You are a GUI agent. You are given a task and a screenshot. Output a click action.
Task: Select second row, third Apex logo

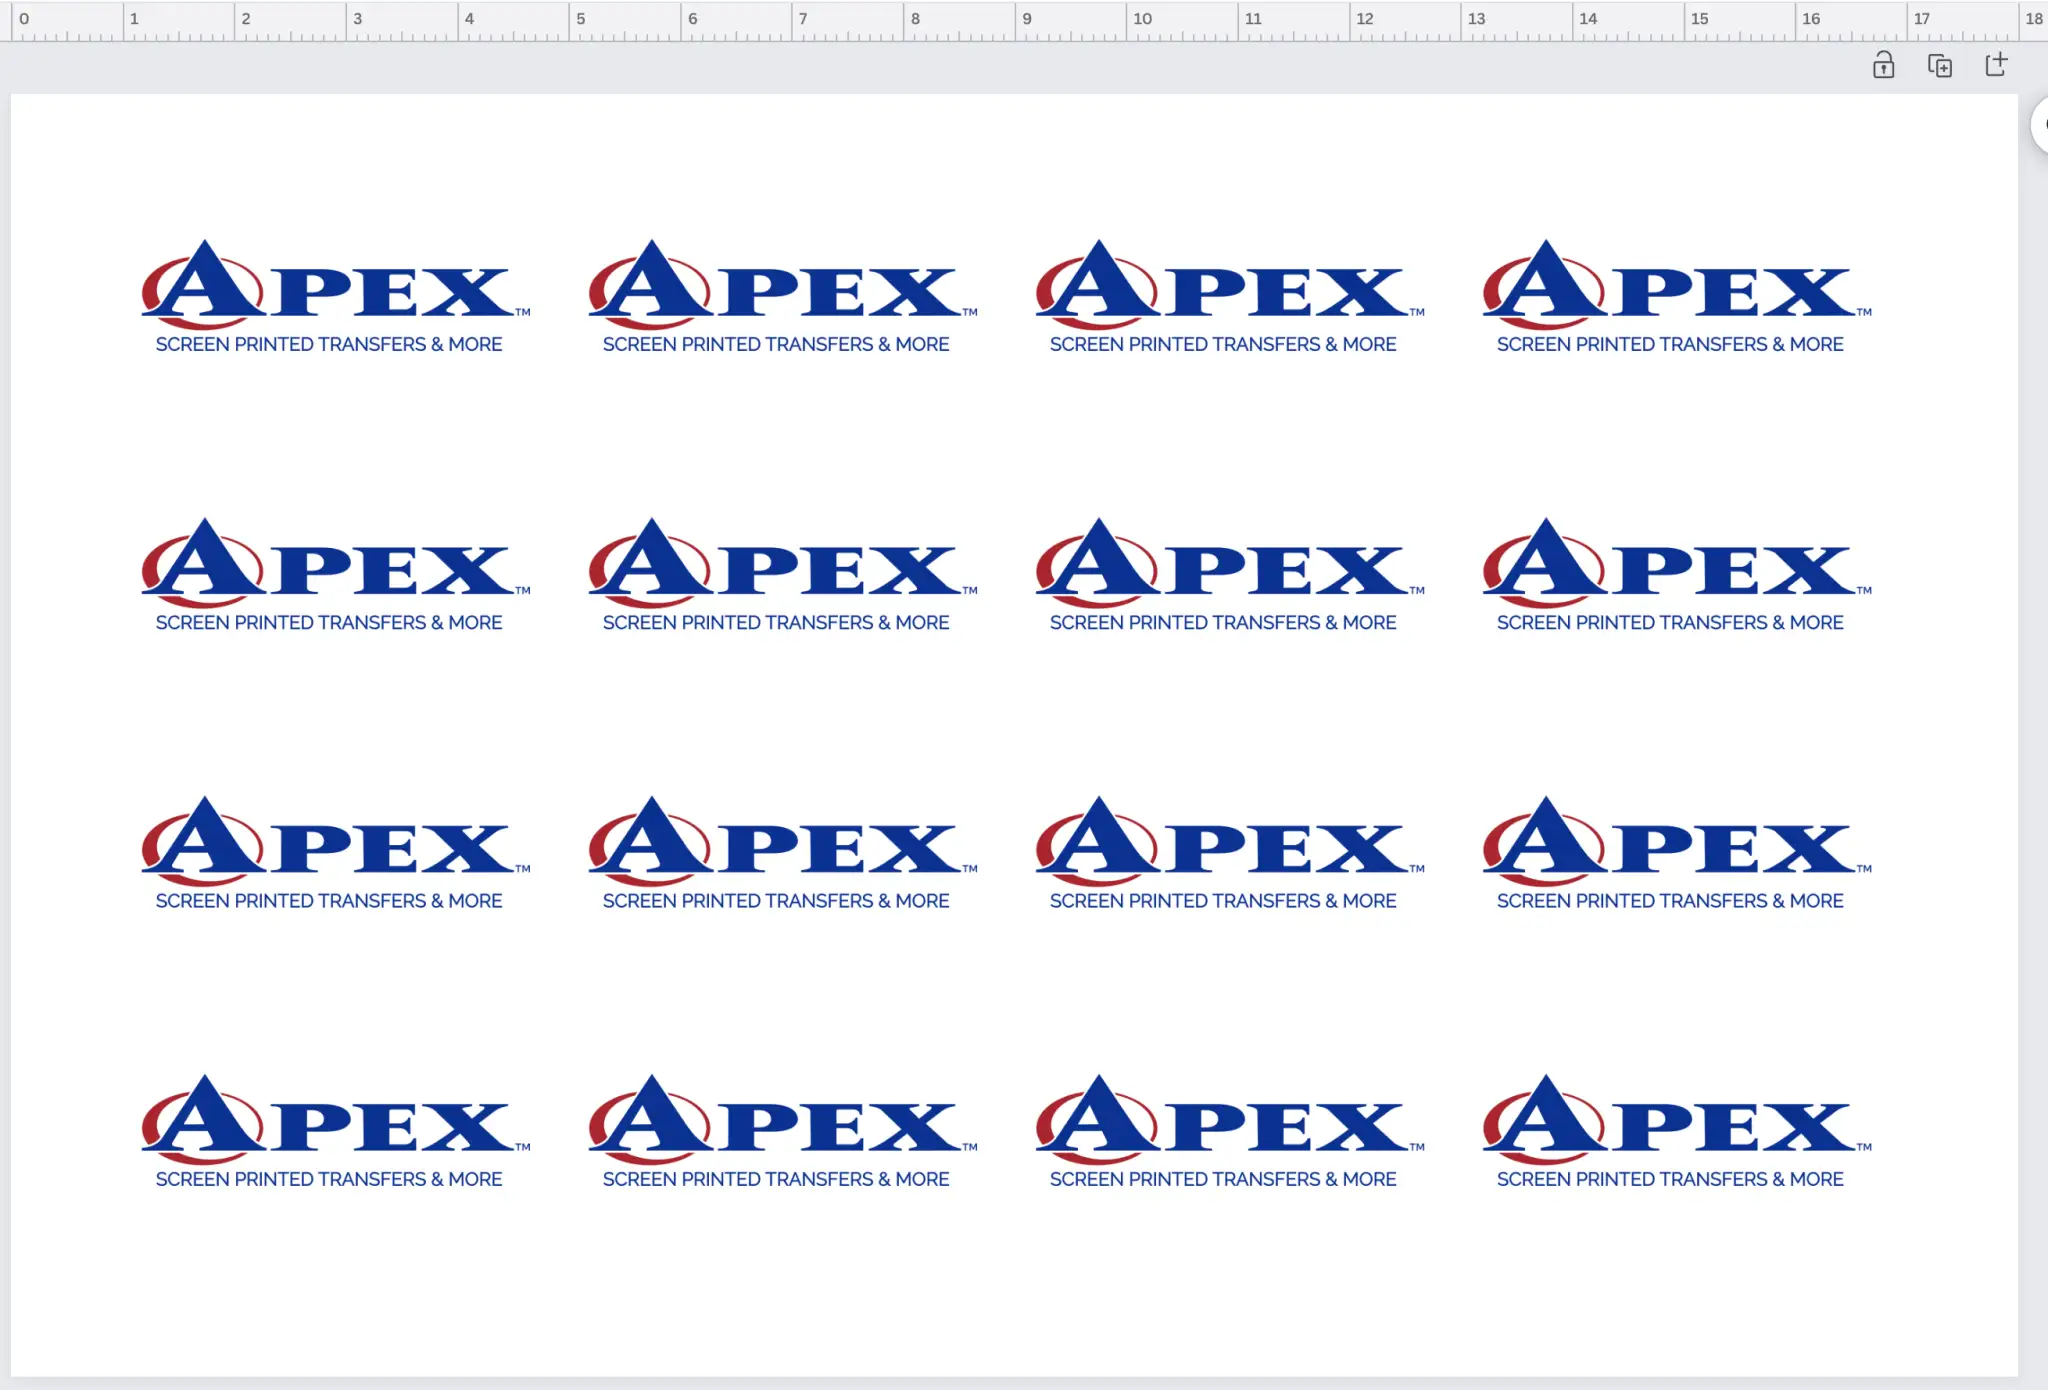point(1229,575)
